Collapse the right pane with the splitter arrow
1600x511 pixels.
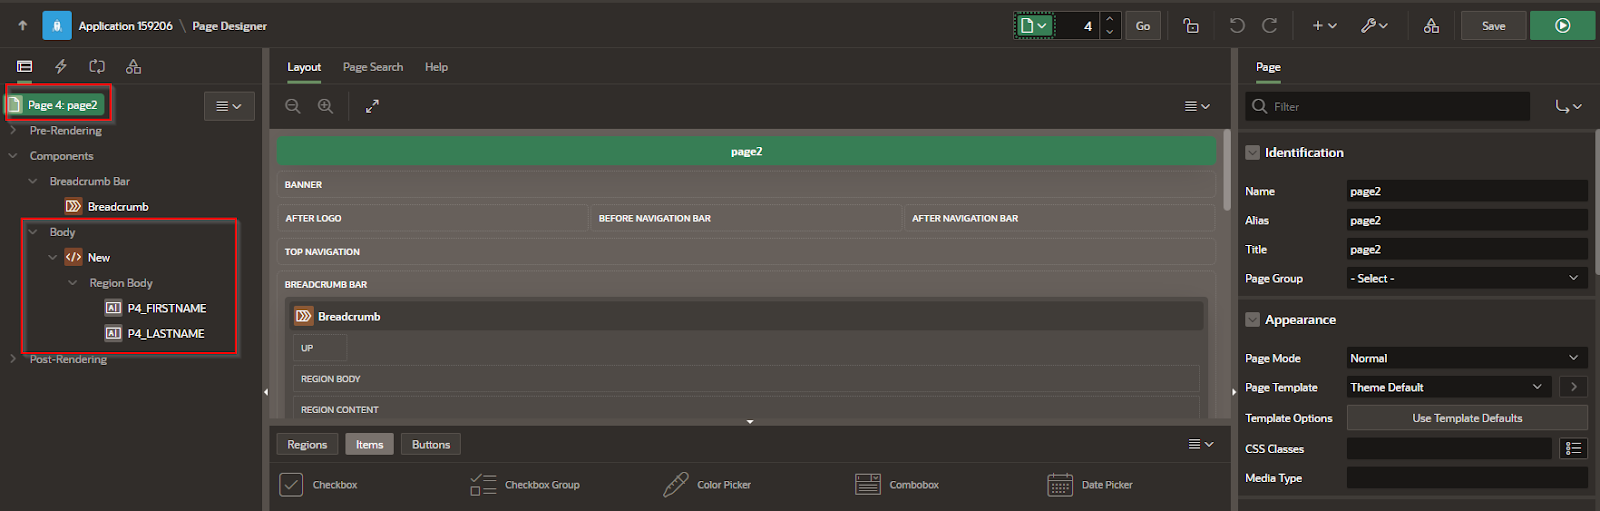(1234, 392)
